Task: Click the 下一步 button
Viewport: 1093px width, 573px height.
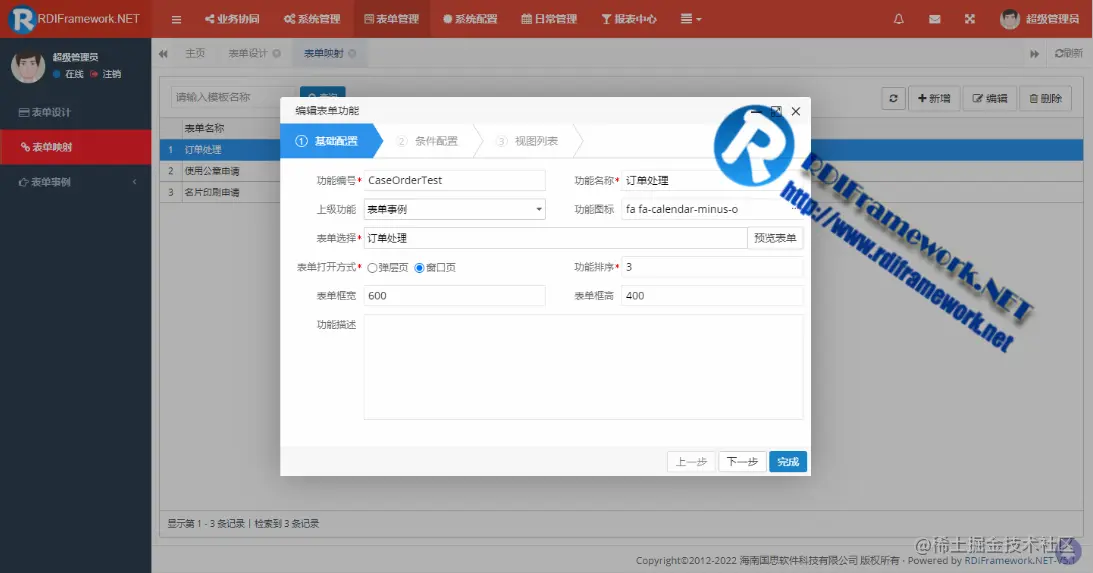Action: (x=742, y=461)
